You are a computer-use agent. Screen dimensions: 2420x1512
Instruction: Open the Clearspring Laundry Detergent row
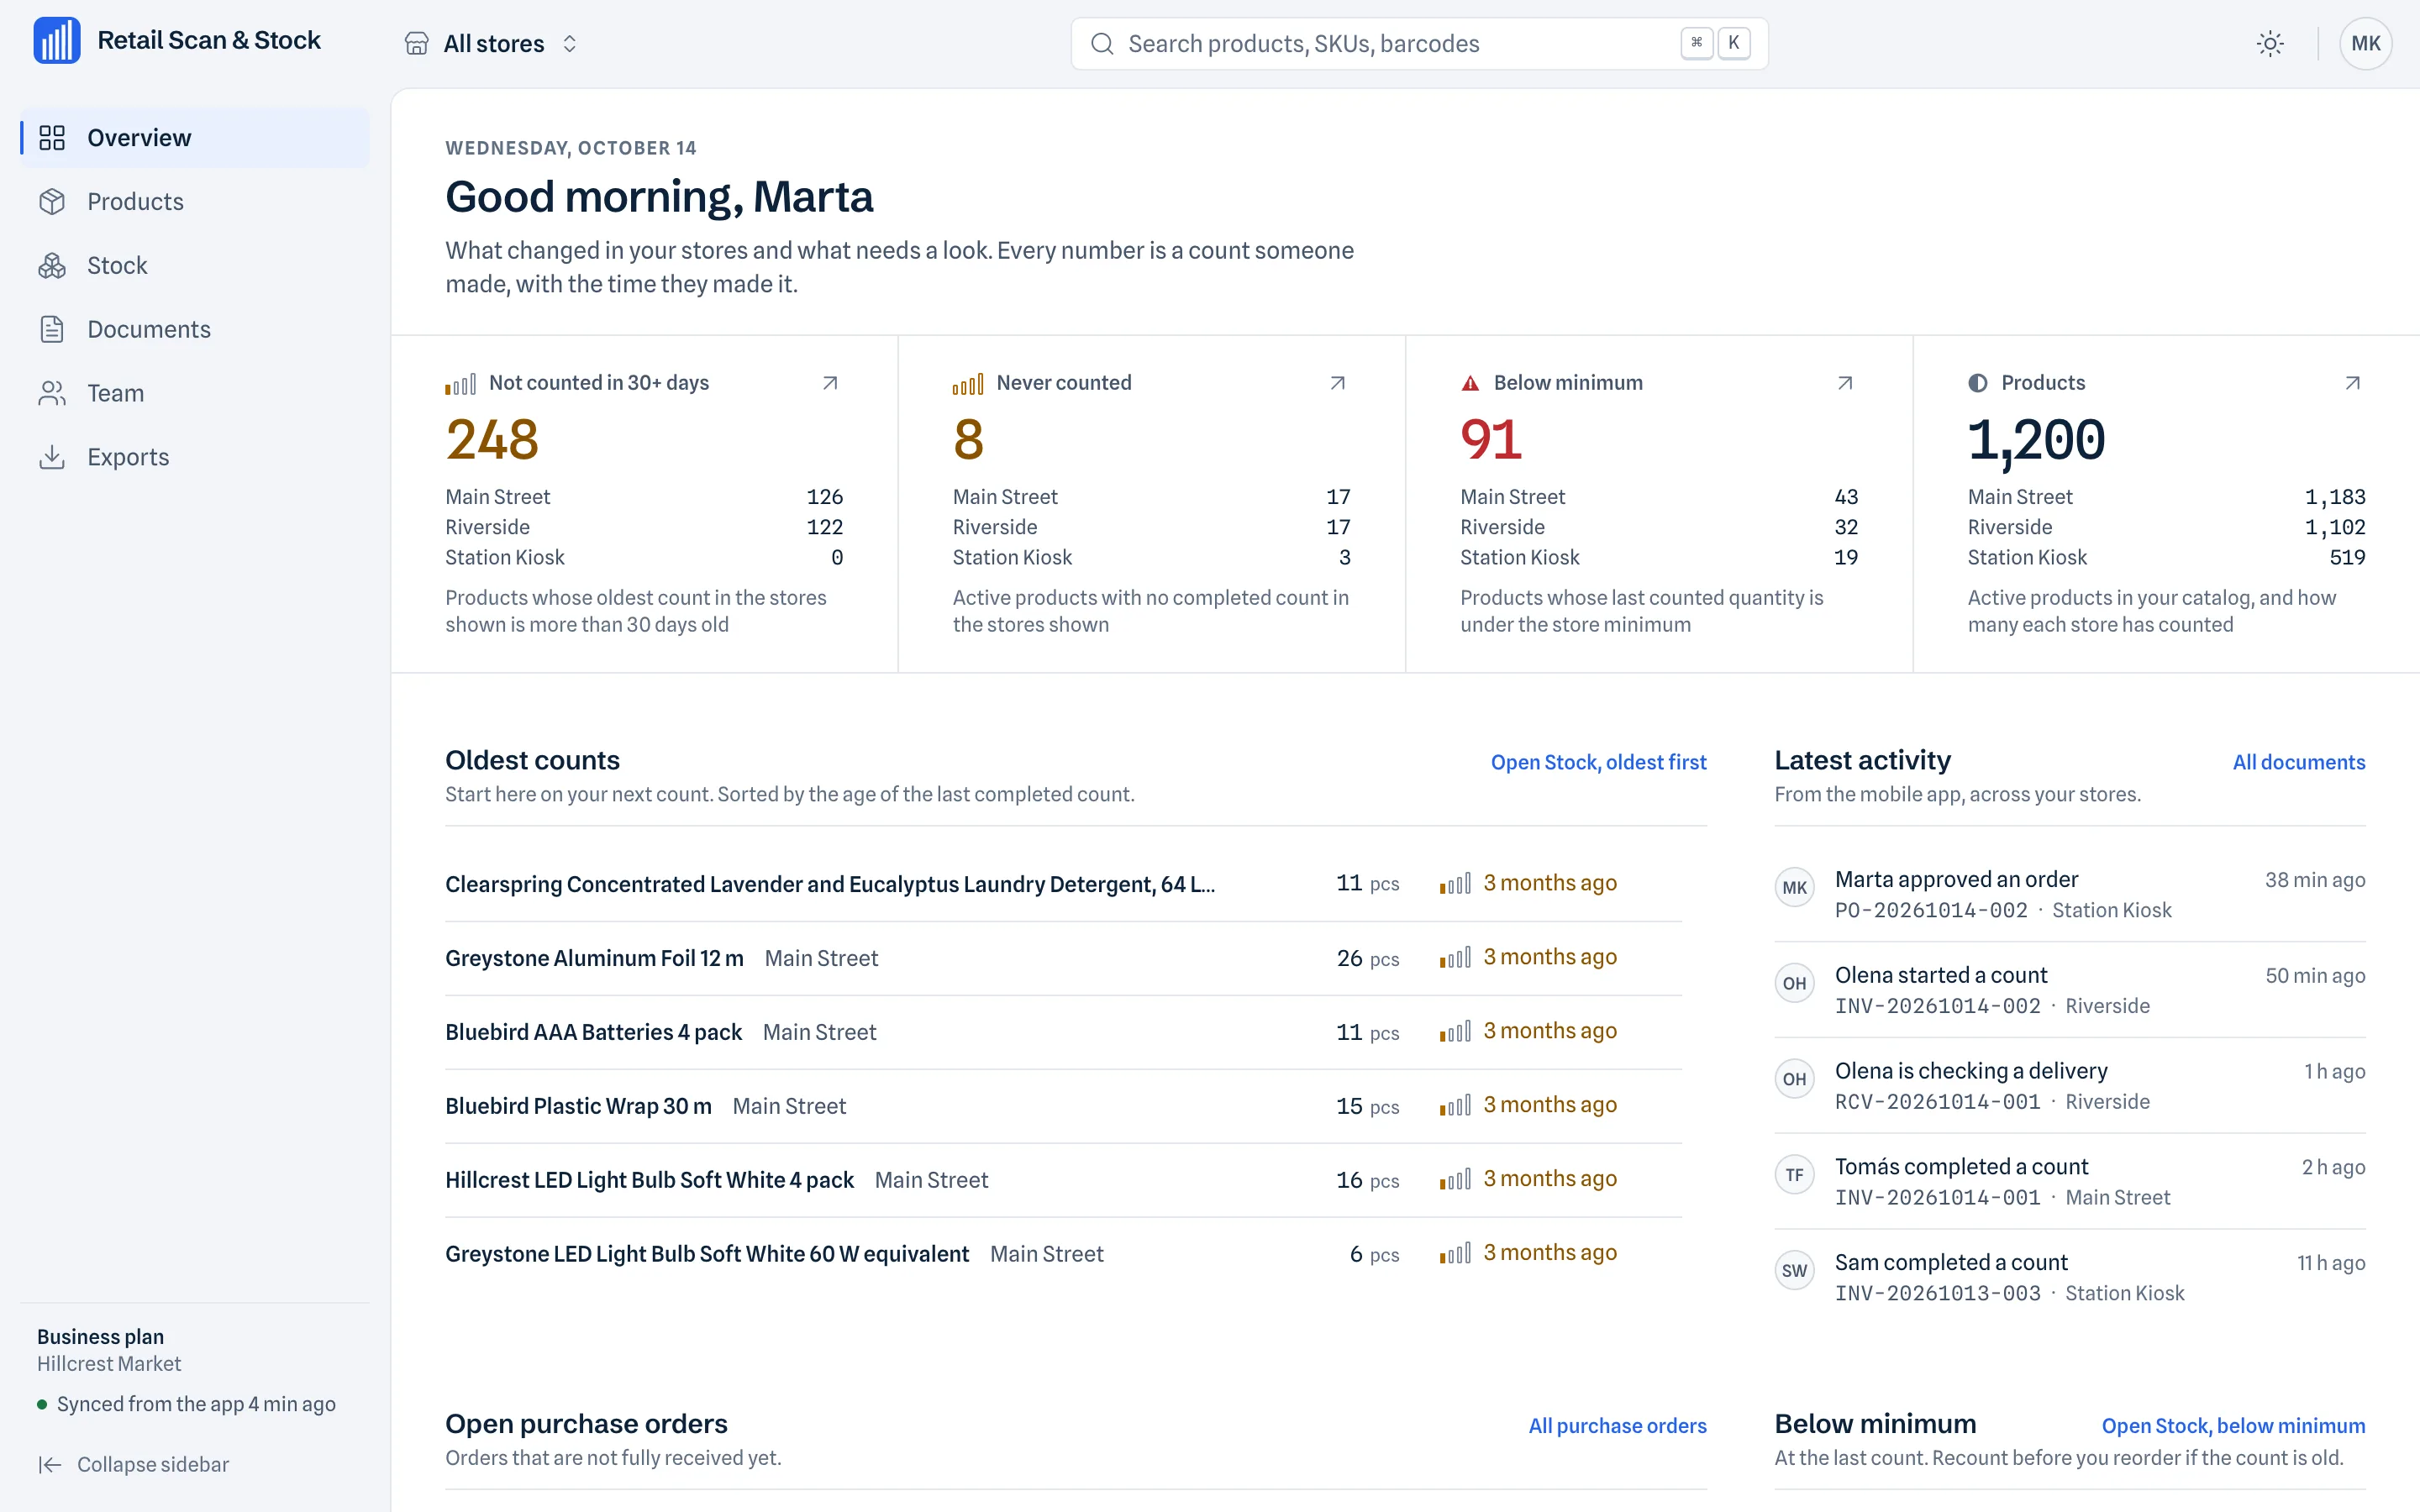pyautogui.click(x=1063, y=884)
